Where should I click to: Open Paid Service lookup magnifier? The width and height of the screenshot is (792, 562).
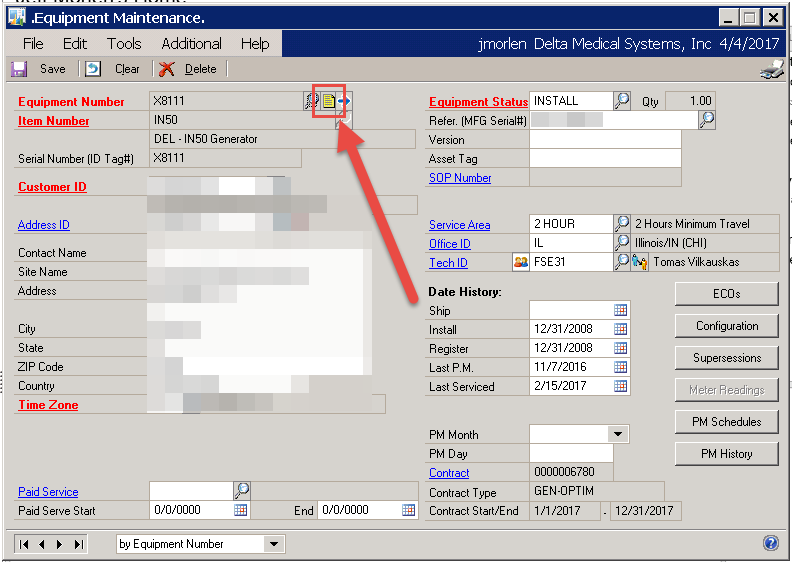tap(242, 490)
